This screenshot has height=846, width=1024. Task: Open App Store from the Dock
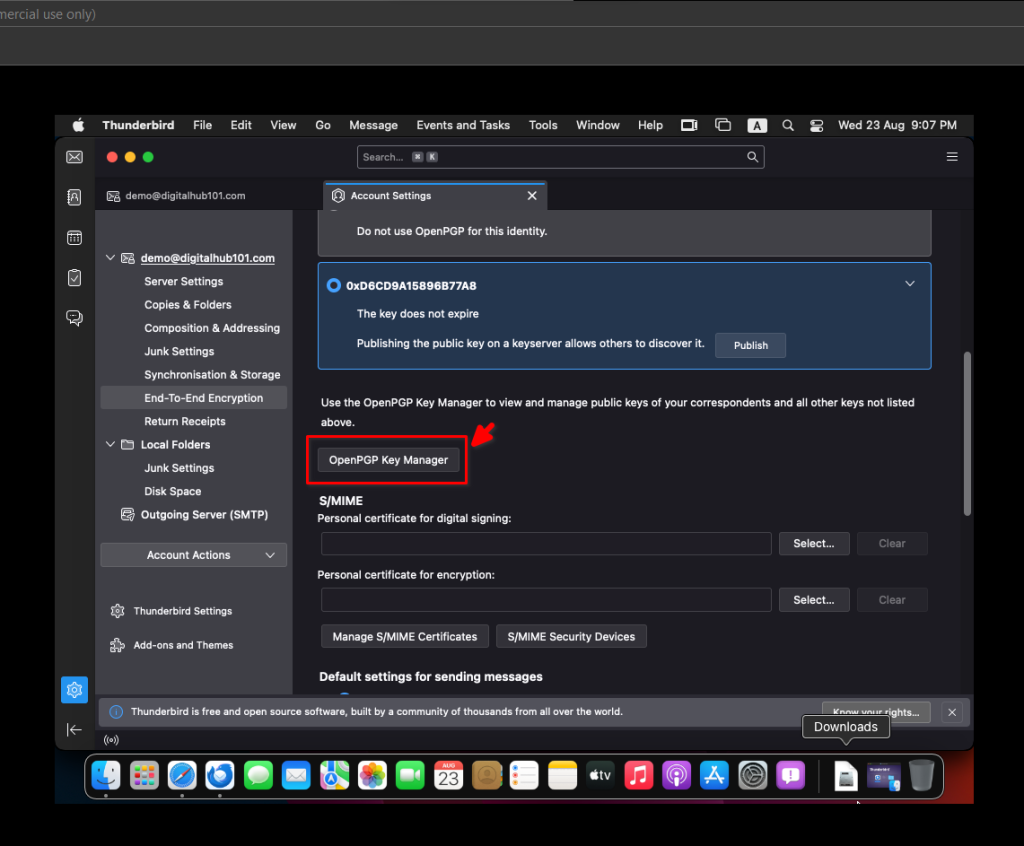pos(714,775)
